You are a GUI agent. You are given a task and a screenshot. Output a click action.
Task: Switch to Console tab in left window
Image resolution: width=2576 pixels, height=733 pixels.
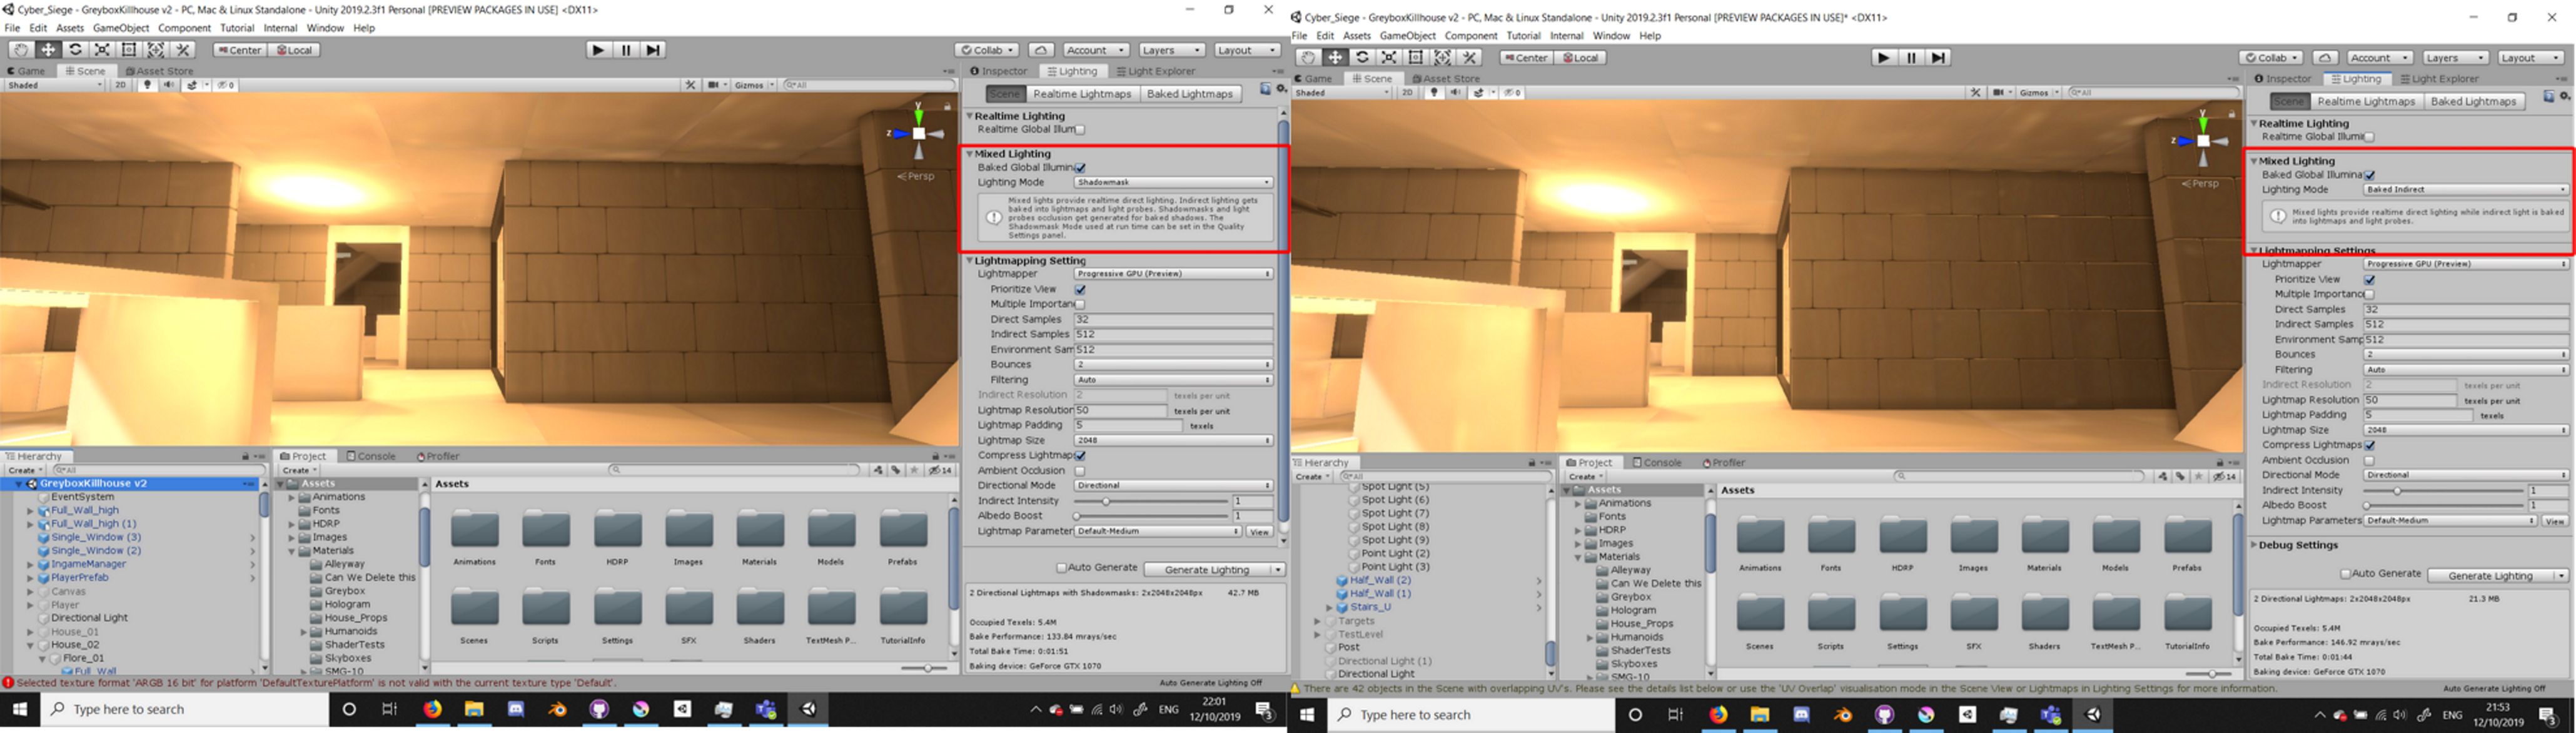click(371, 456)
